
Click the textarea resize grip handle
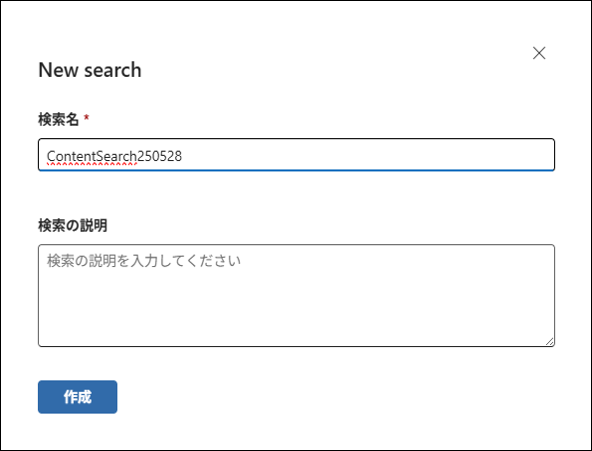tap(550, 342)
